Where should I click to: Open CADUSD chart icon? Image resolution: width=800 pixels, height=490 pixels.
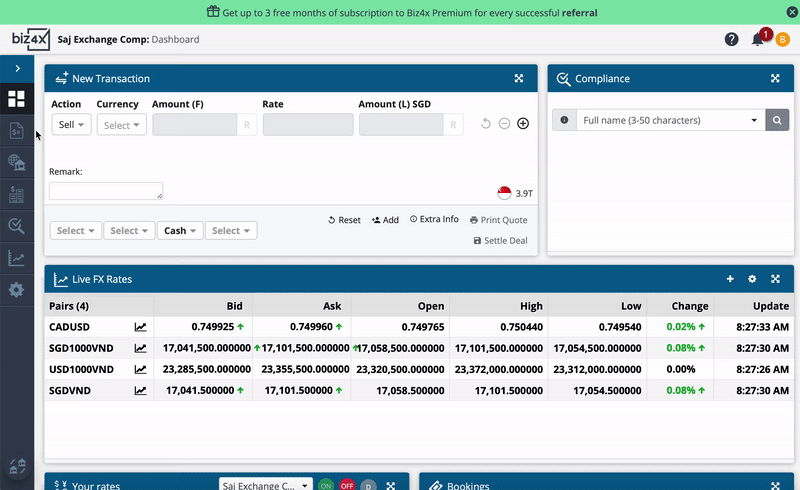pyautogui.click(x=140, y=327)
